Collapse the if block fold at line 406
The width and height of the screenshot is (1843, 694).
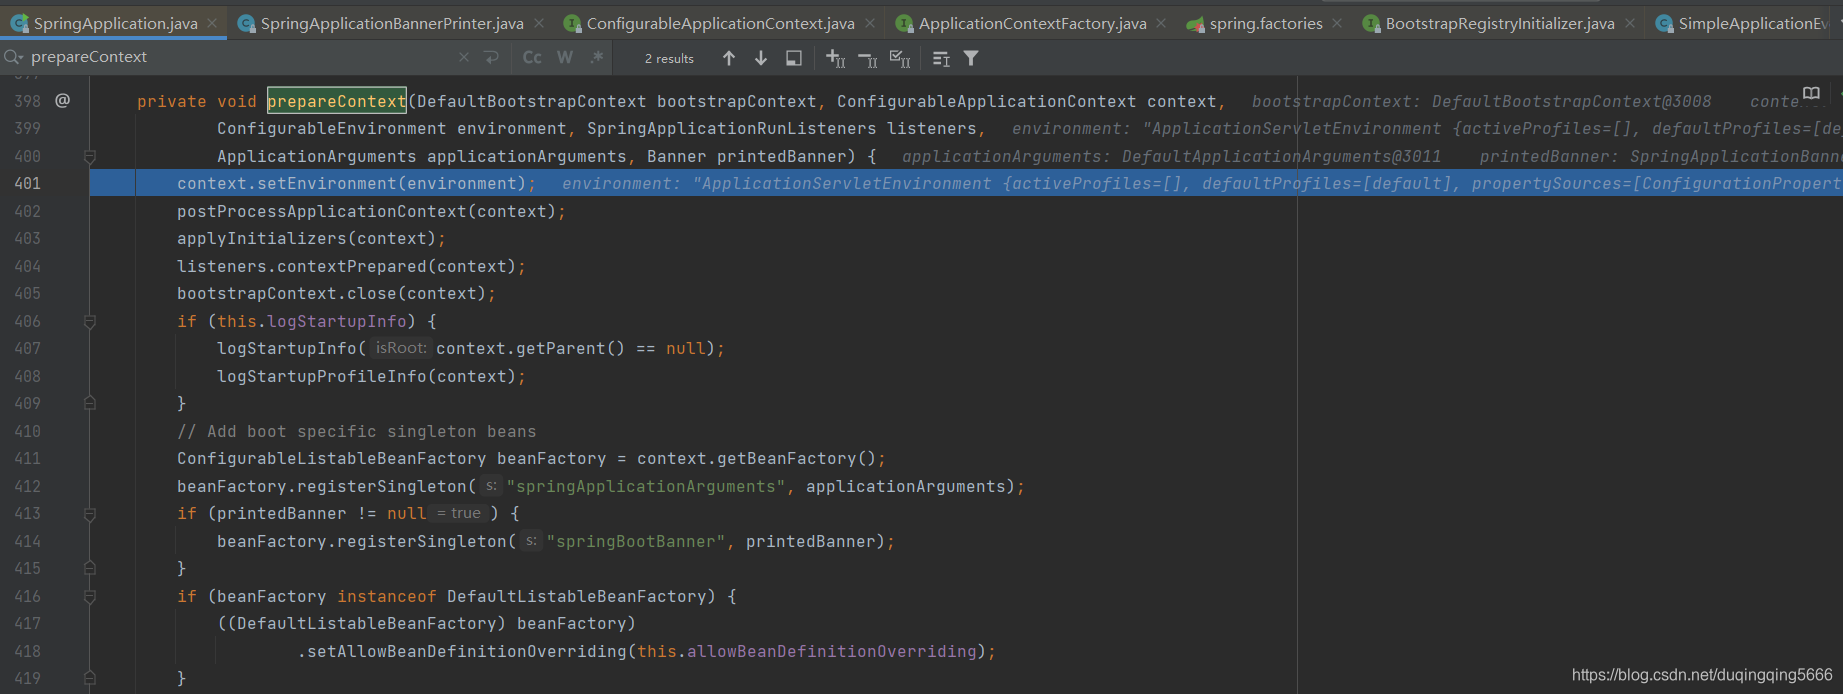pyautogui.click(x=90, y=322)
